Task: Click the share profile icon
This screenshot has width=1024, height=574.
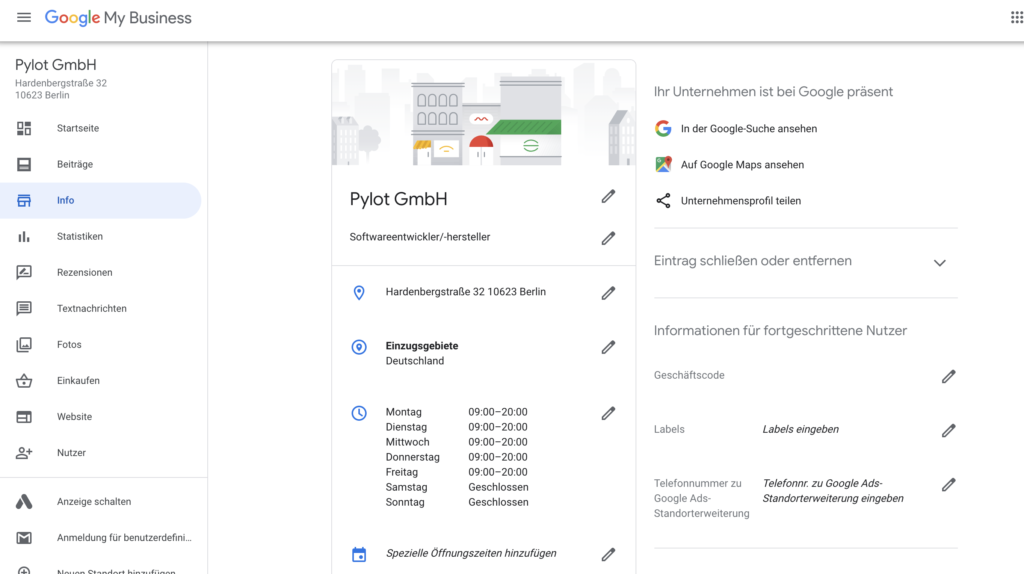Action: point(663,201)
